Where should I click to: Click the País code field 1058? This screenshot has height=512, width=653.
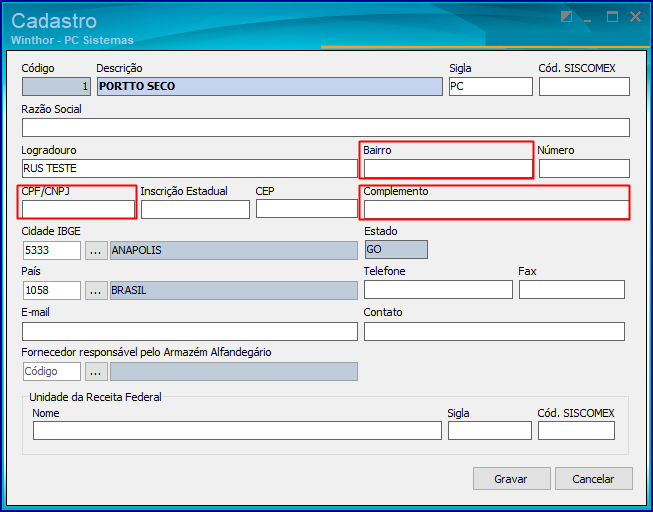(52, 290)
